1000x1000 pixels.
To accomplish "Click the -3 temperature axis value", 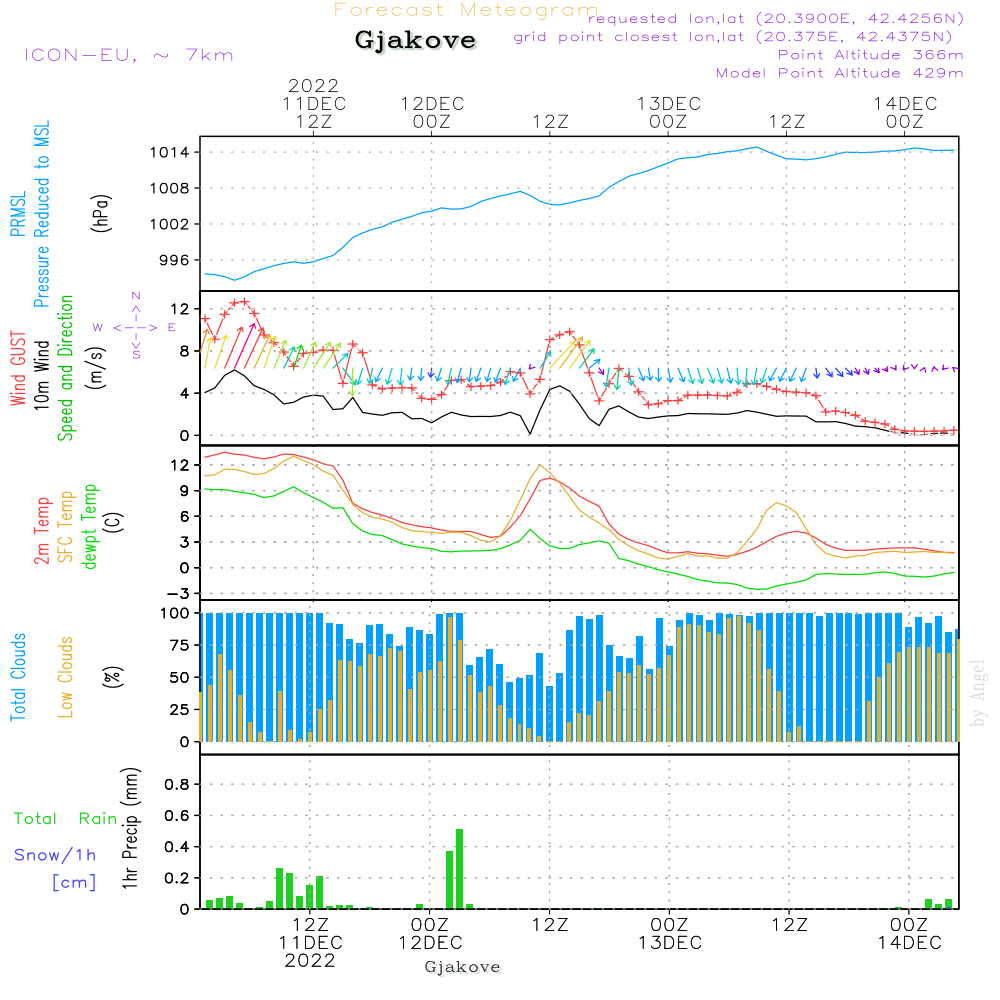I will pos(179,594).
